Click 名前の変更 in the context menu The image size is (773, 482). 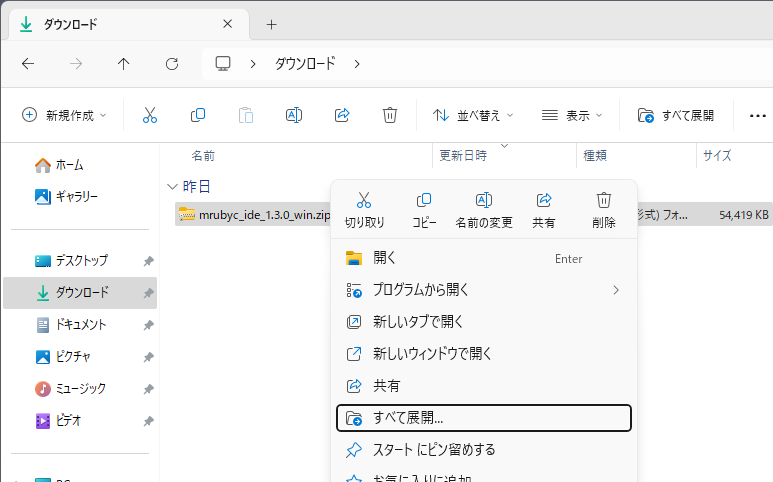tap(484, 211)
